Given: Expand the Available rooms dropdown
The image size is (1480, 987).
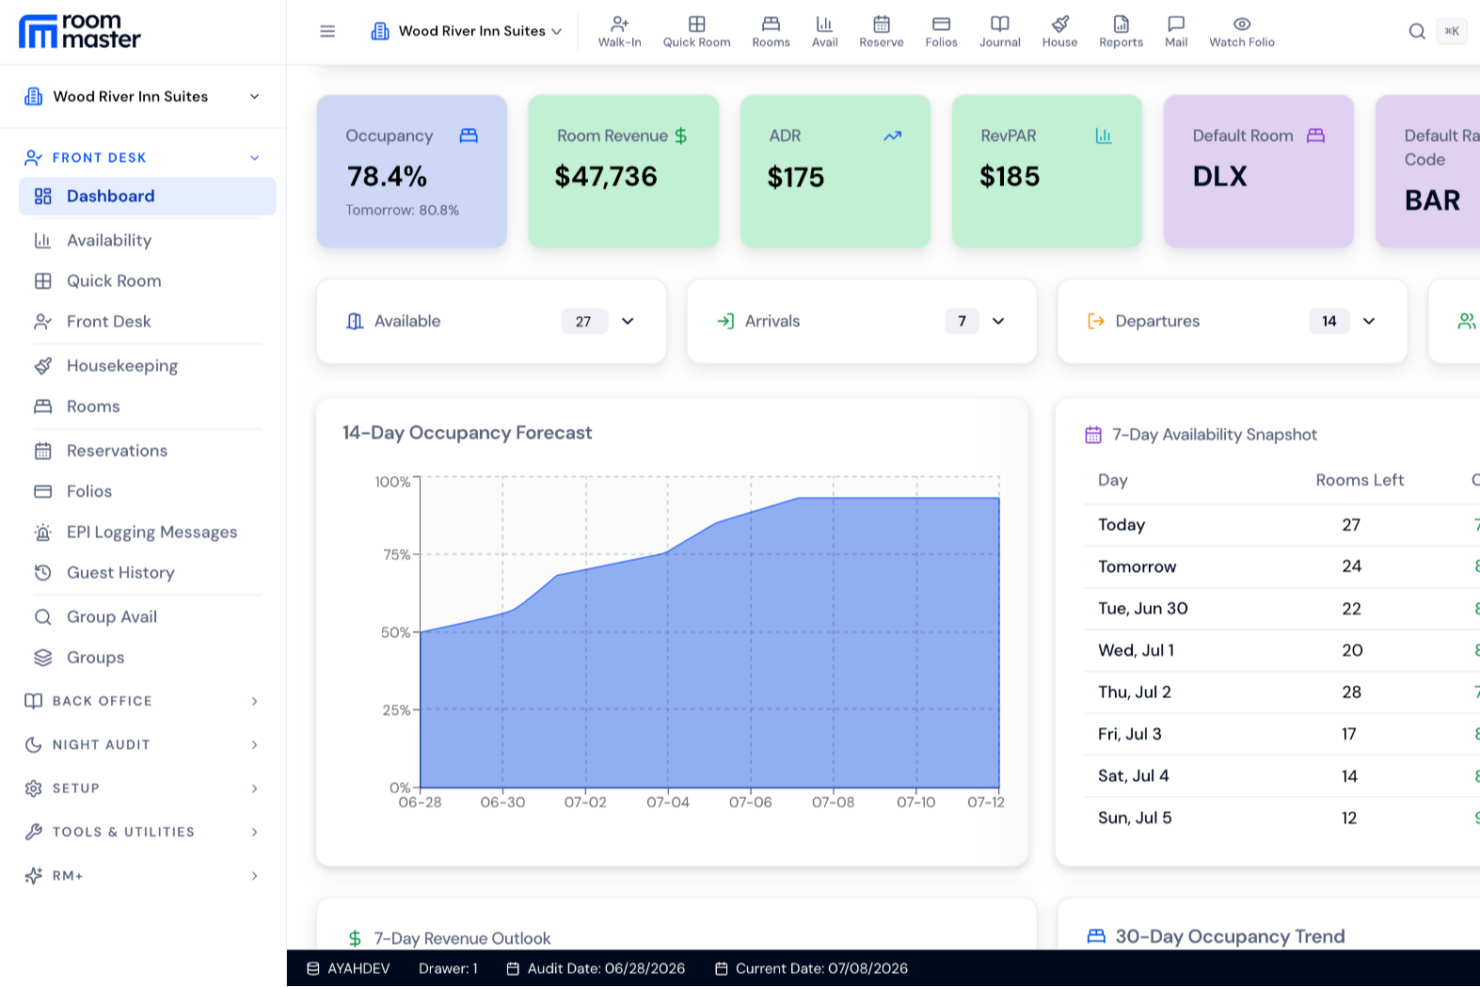Looking at the screenshot, I should [x=628, y=321].
